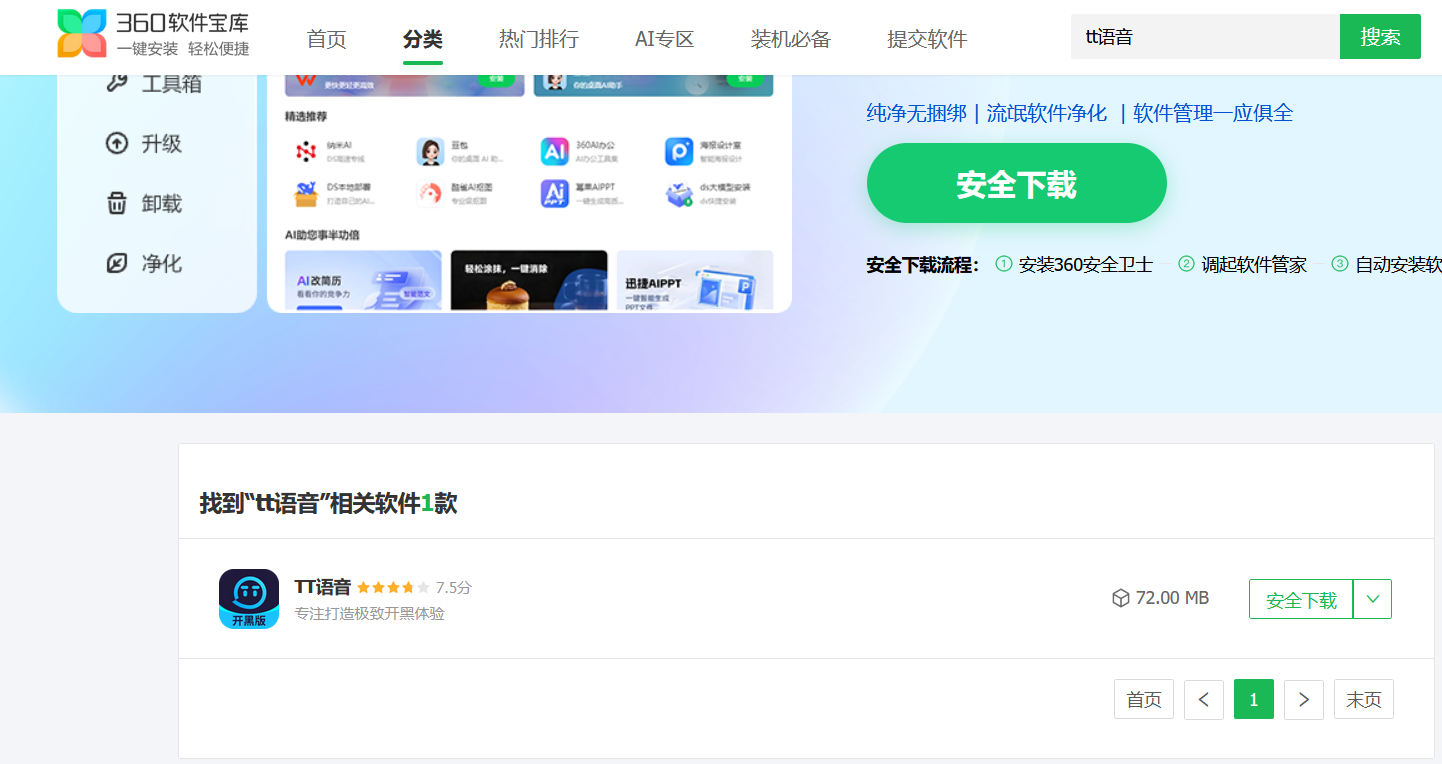This screenshot has height=764, width=1442.
Task: Click the 净化 leaf icon
Action: 117,263
